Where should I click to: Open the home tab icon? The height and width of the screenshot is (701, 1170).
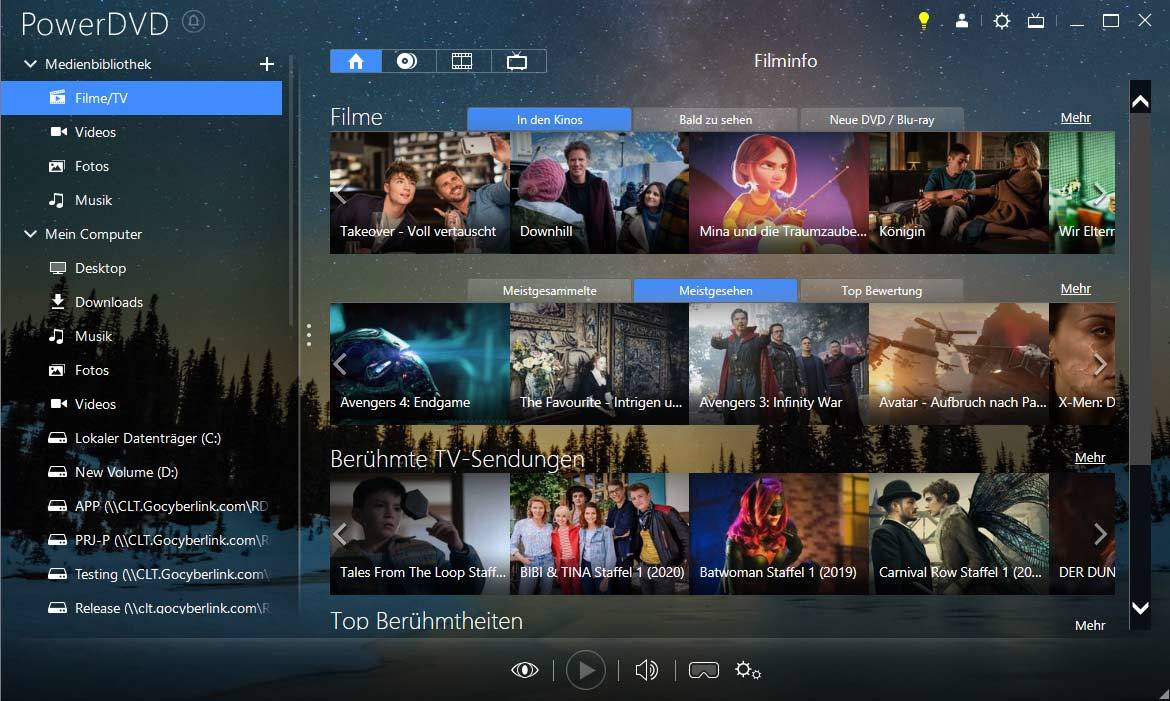pos(356,61)
